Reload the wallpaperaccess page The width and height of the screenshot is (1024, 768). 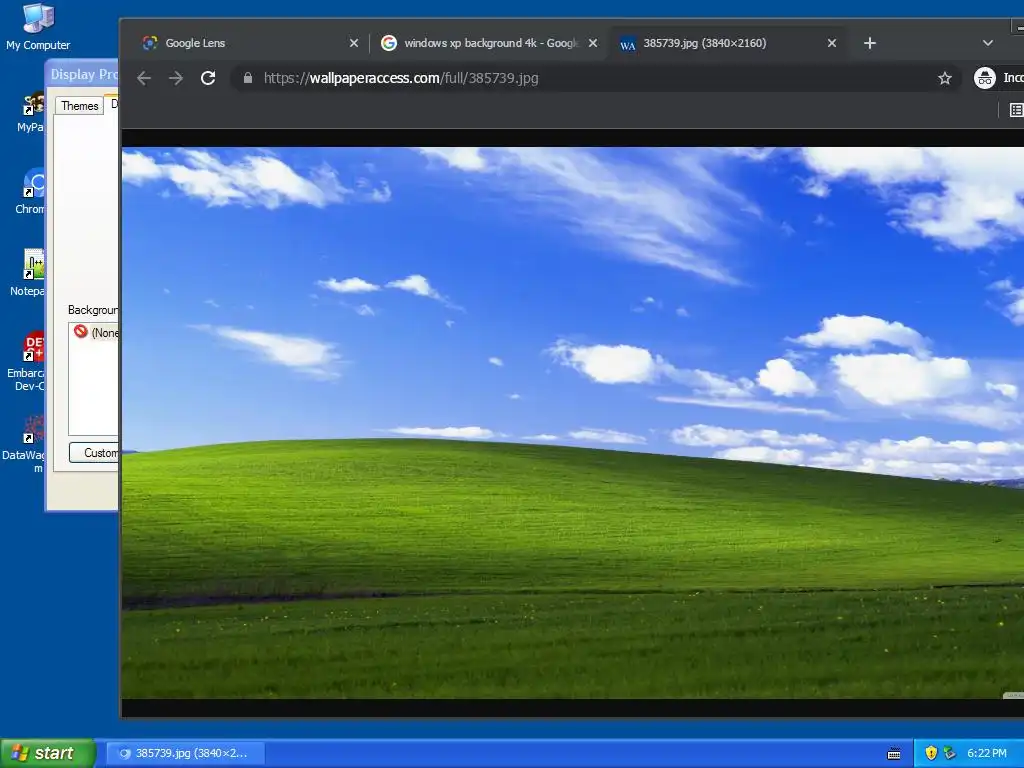(208, 78)
